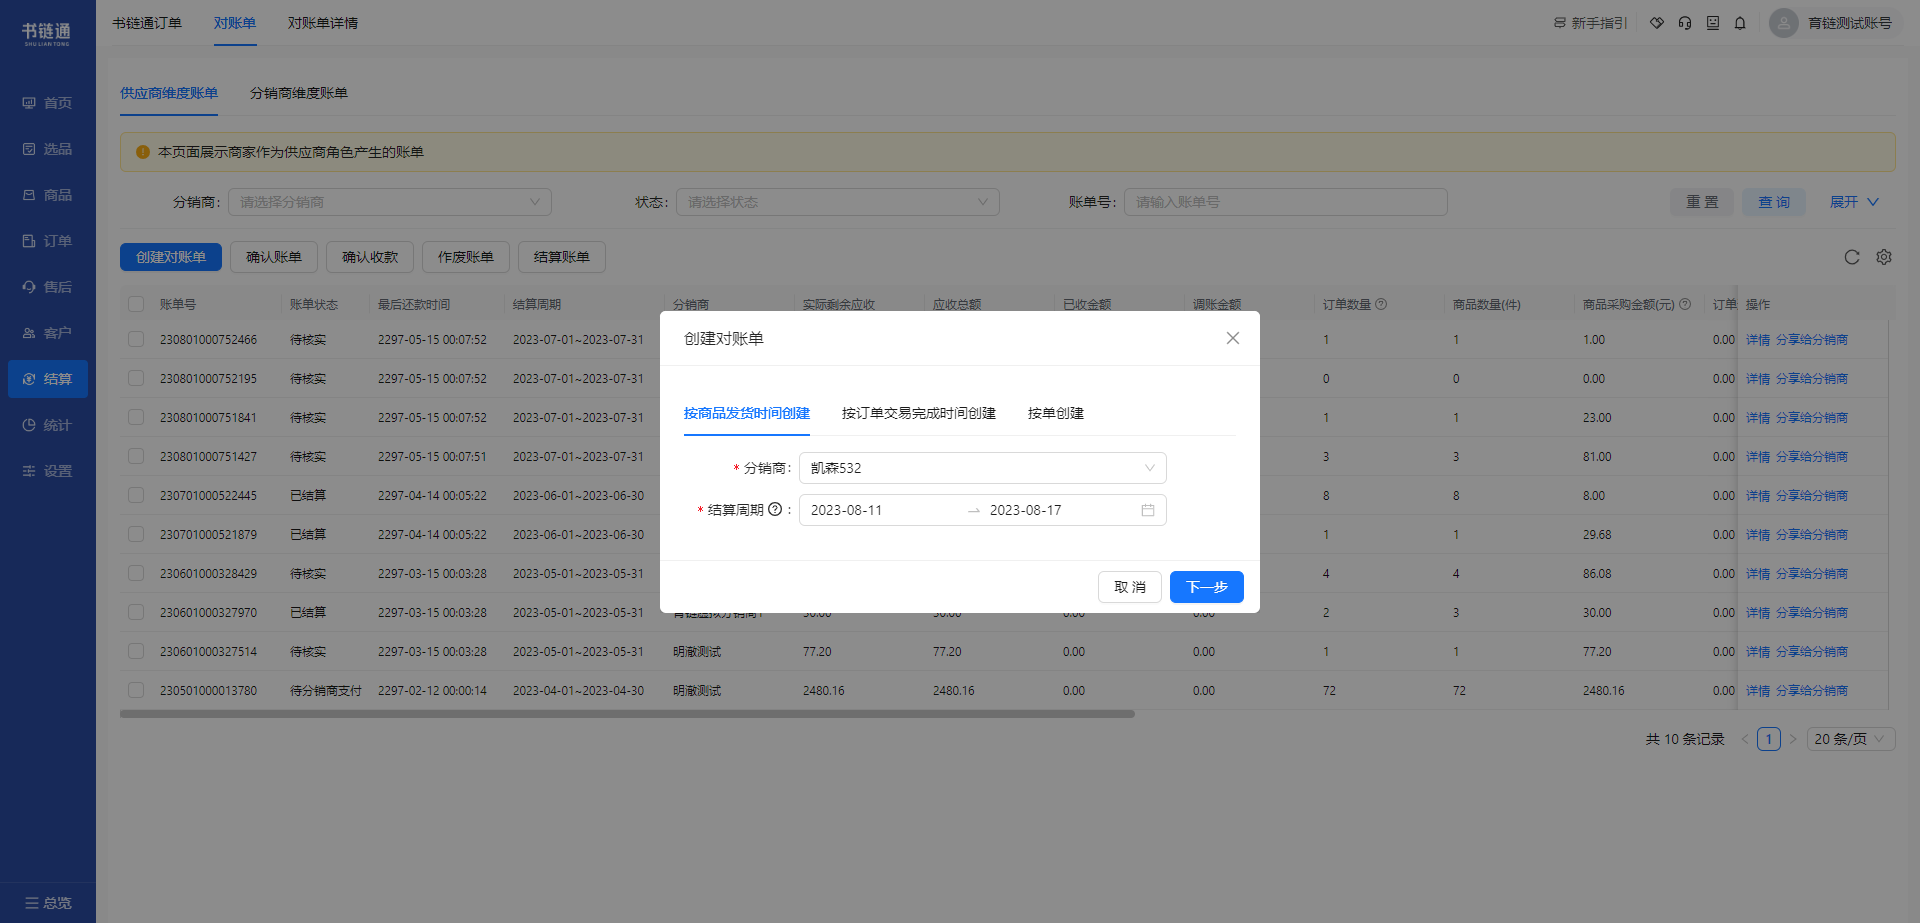The height and width of the screenshot is (923, 1920).
Task: Open 订单 from the left sidebar
Action: (x=47, y=241)
